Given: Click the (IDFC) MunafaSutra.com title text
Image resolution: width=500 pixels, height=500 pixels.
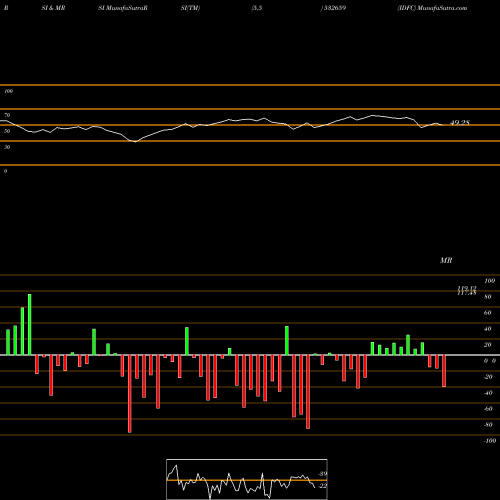Looking at the screenshot, I should (432, 8).
